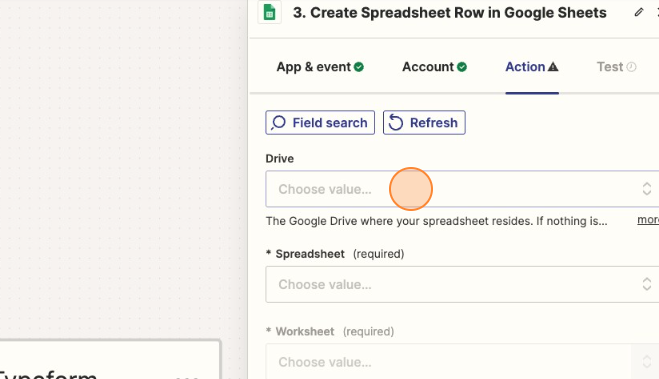This screenshot has height=379, width=659.
Task: Click the Spreadsheet dropdown chevron arrows
Action: click(647, 284)
